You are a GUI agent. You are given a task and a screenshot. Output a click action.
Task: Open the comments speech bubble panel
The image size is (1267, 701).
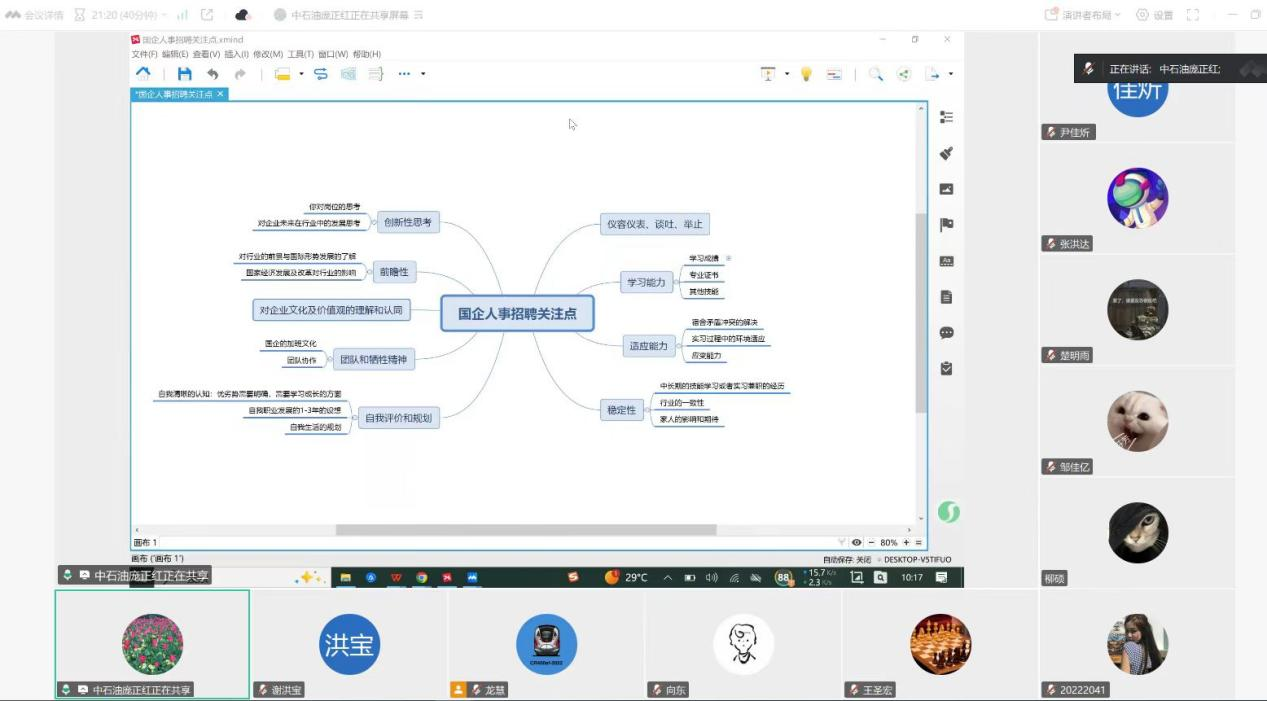pyautogui.click(x=946, y=333)
